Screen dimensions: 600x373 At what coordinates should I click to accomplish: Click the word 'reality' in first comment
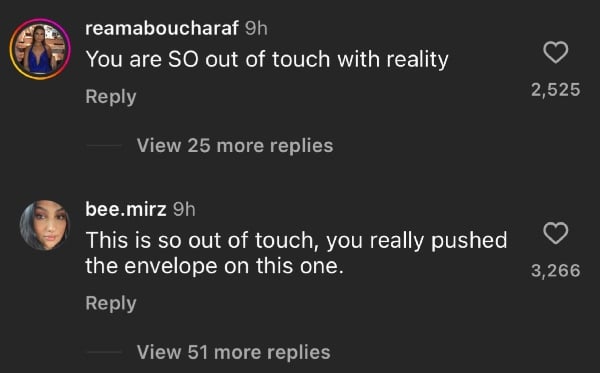point(417,60)
